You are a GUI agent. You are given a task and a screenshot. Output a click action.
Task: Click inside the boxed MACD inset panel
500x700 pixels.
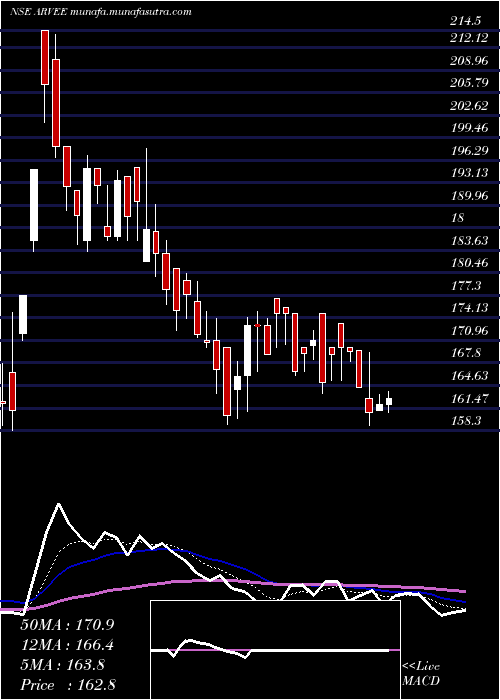pyautogui.click(x=275, y=650)
